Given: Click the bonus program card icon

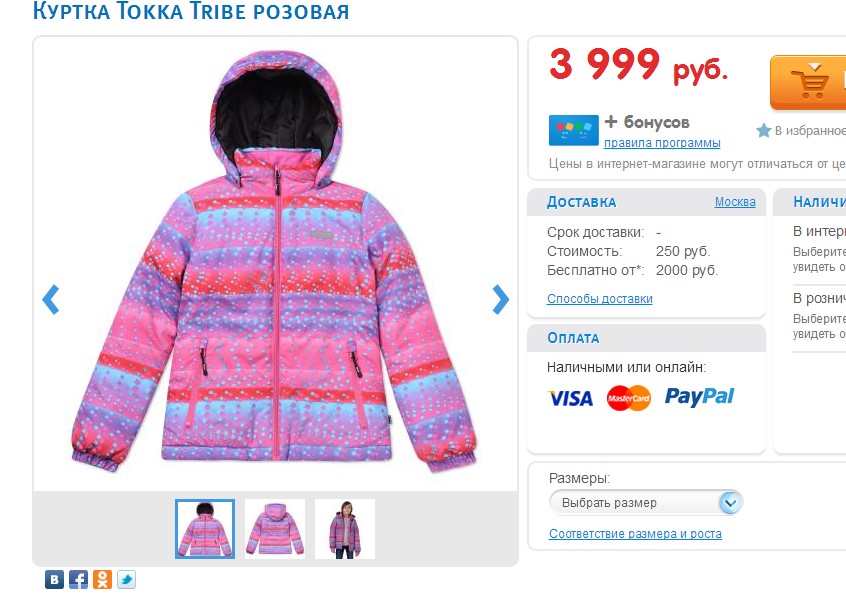Looking at the screenshot, I should (x=574, y=130).
